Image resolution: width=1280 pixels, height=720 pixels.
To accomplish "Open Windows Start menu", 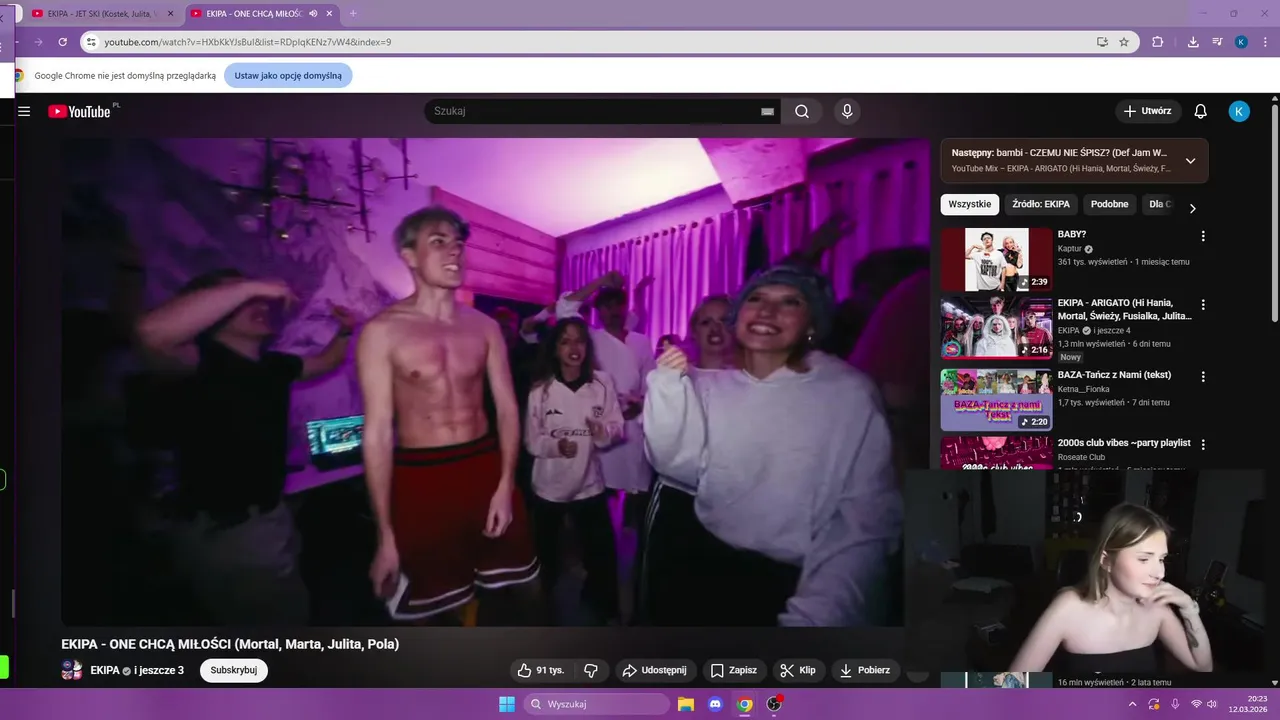I will pos(507,704).
